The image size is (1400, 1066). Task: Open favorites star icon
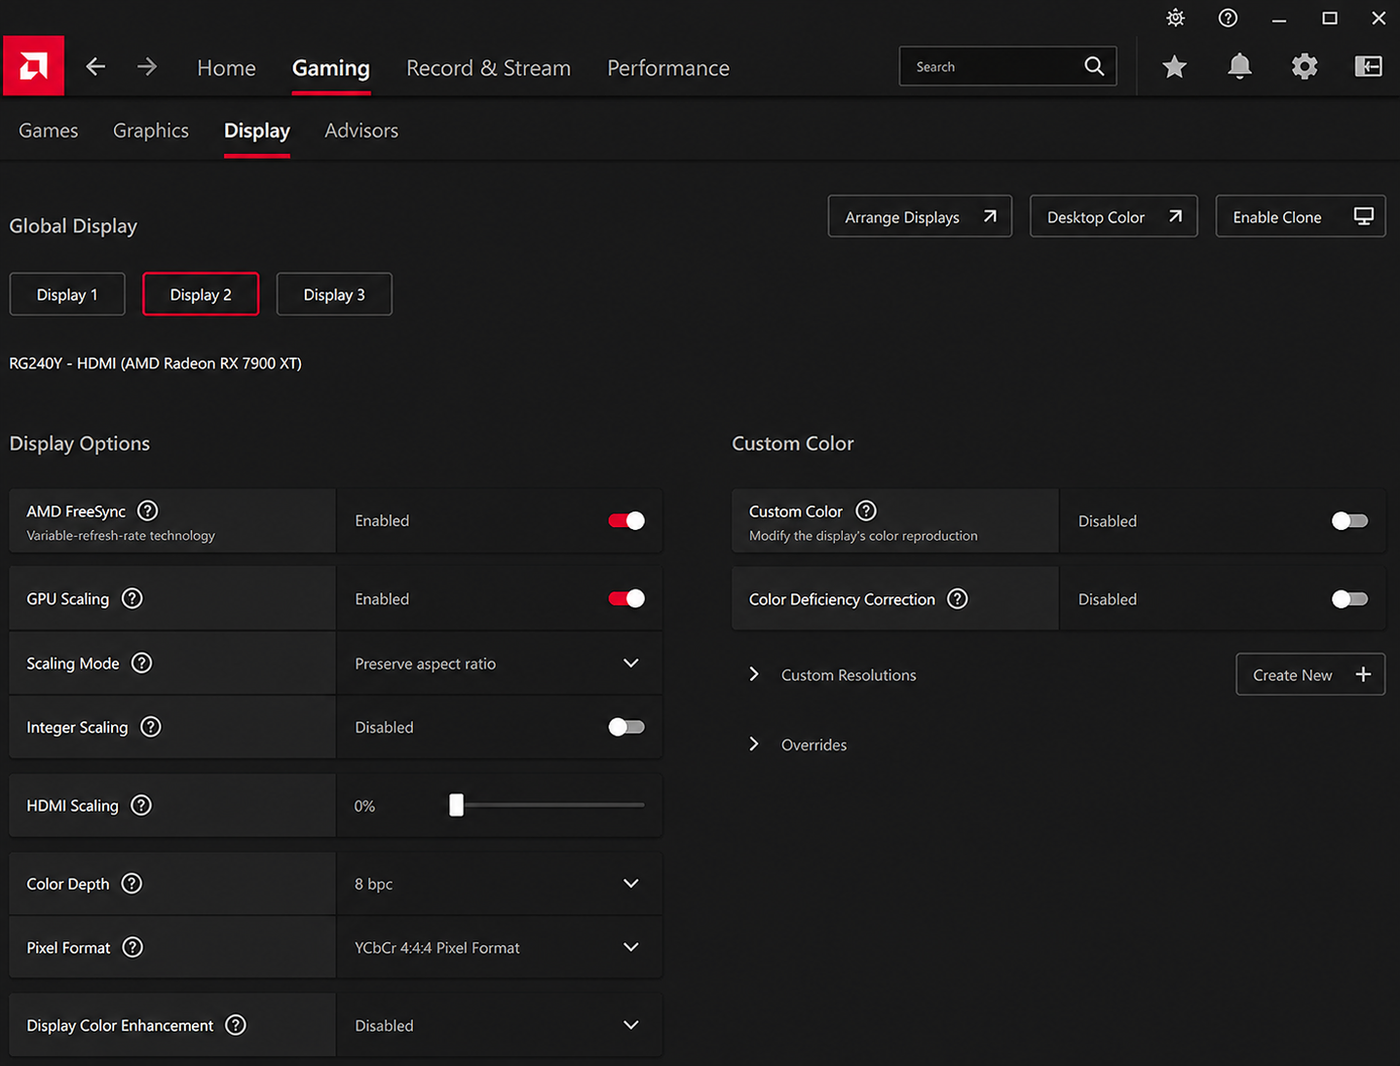pyautogui.click(x=1174, y=67)
